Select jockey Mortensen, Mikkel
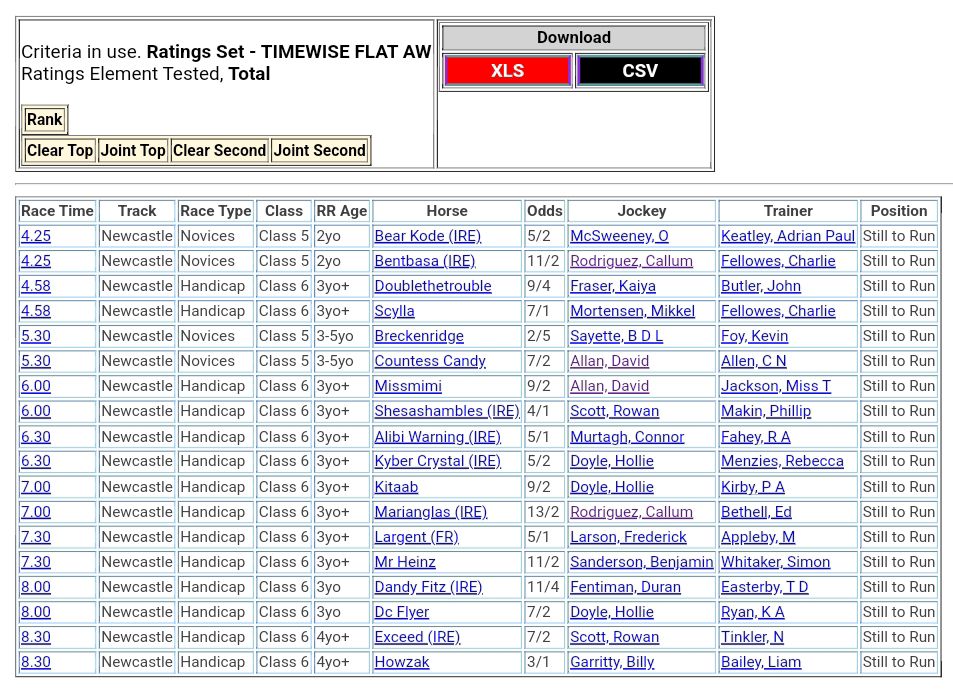The width and height of the screenshot is (953, 695). pos(632,311)
